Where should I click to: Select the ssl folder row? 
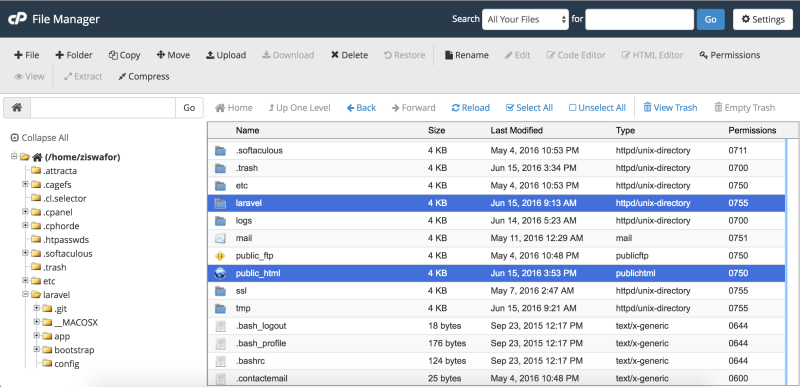[496, 291]
